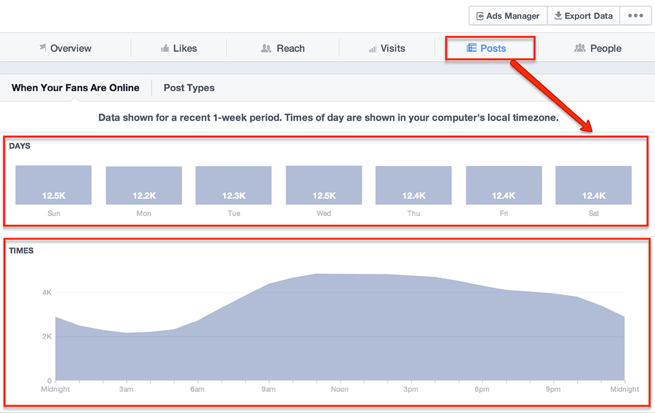Go to the Reach tab
The width and height of the screenshot is (655, 413).
click(283, 48)
